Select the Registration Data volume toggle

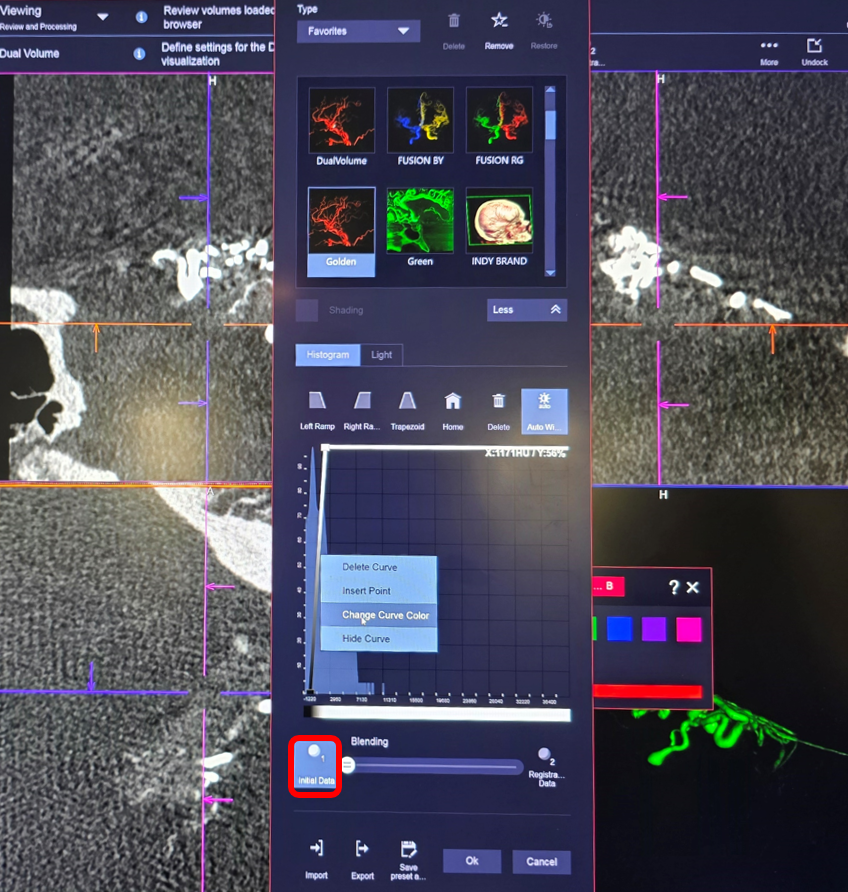click(545, 757)
